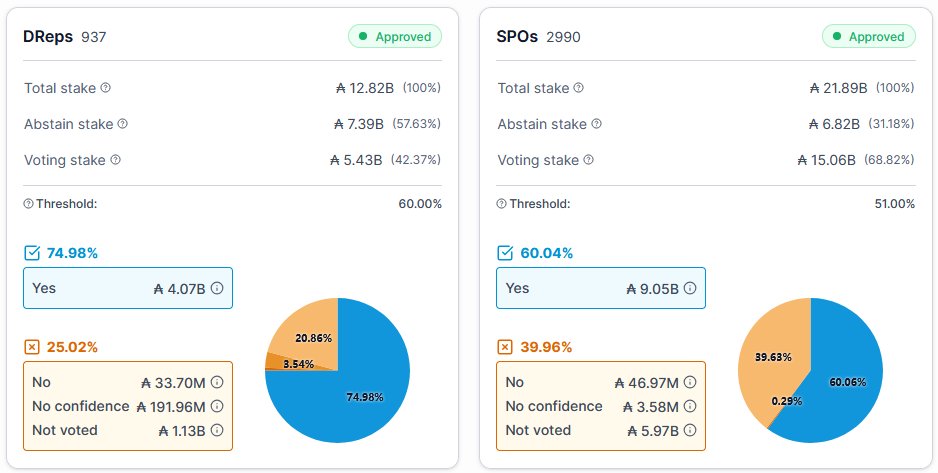This screenshot has width=938, height=473.
Task: Click help icon next to DReps Total stake
Action: tap(105, 88)
